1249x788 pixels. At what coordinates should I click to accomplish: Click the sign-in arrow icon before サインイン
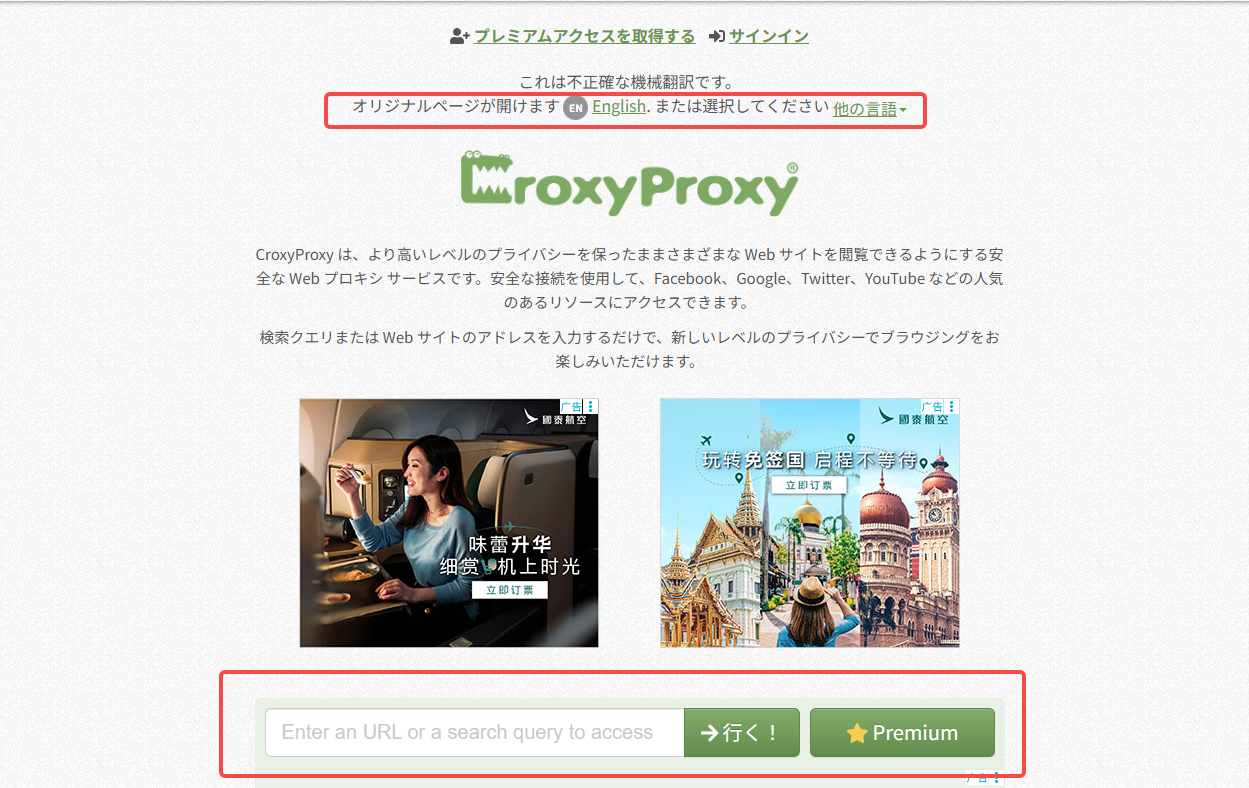(x=716, y=36)
